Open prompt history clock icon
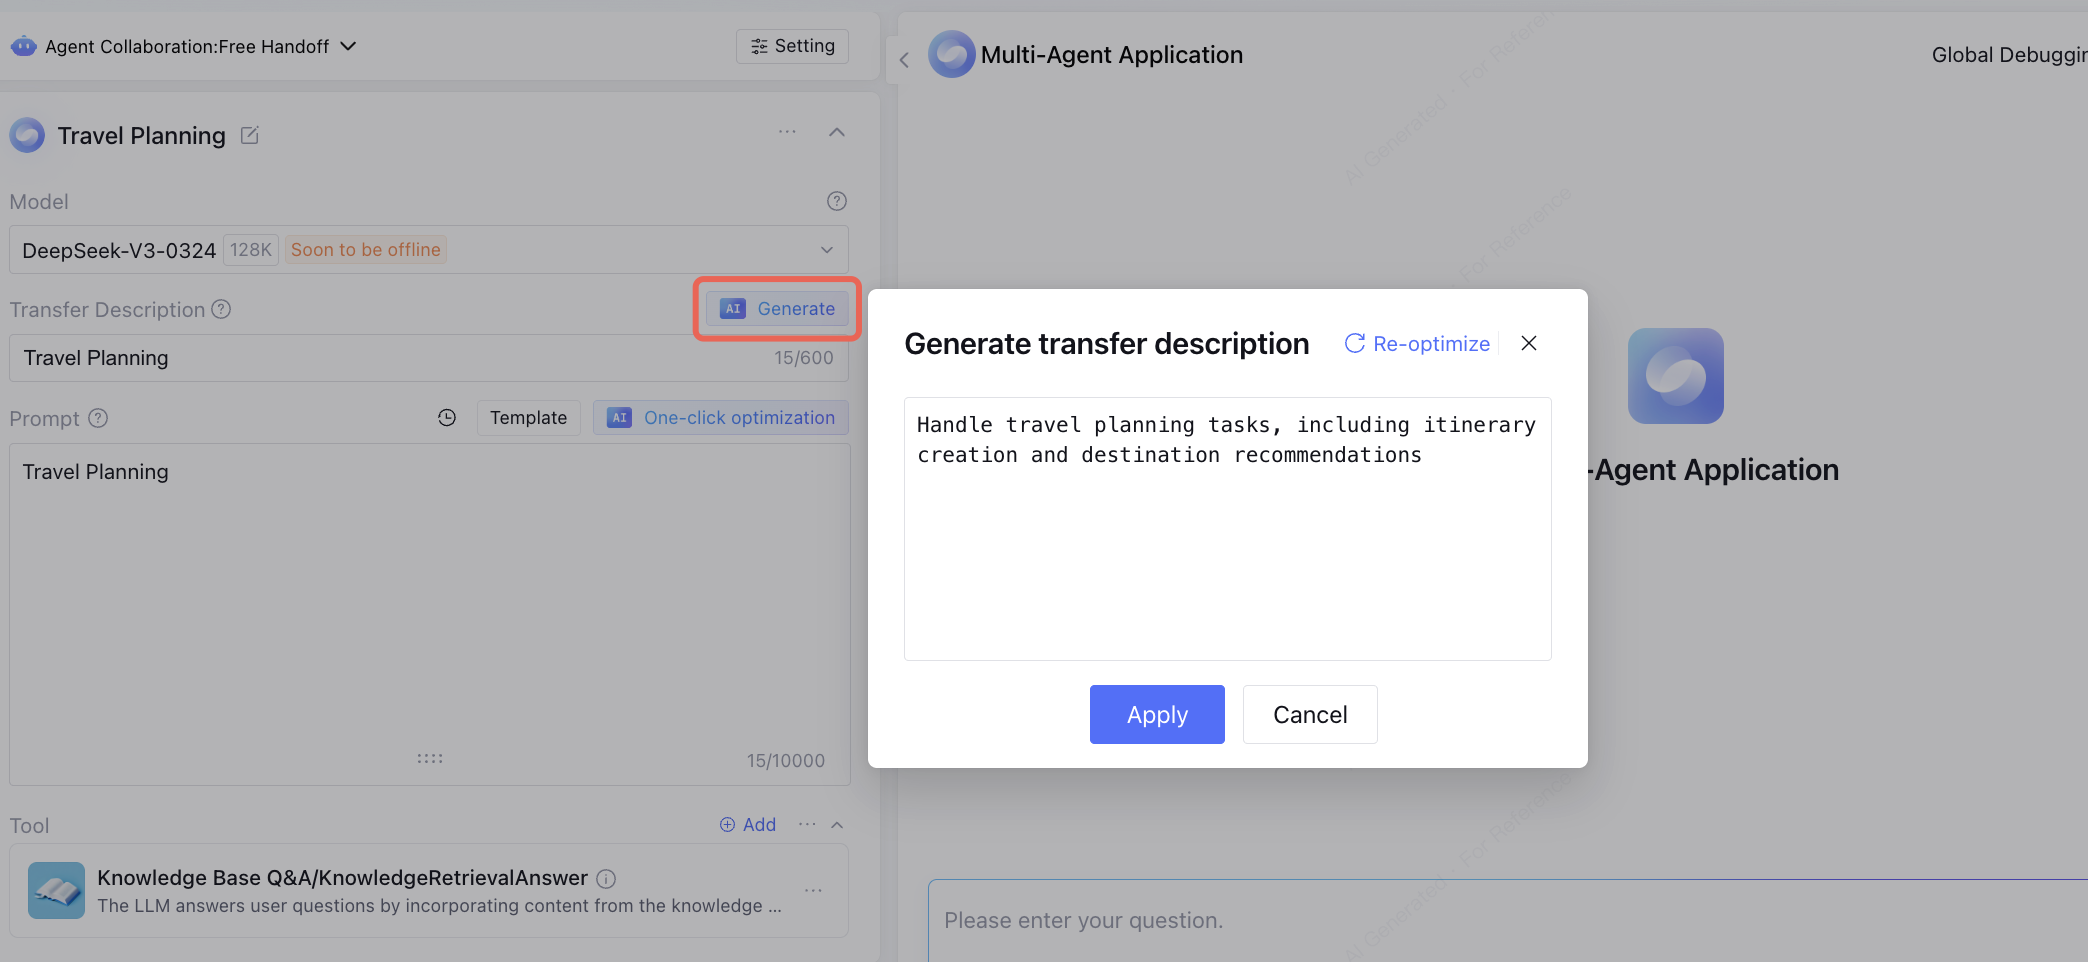The height and width of the screenshot is (962, 2088). [x=447, y=418]
